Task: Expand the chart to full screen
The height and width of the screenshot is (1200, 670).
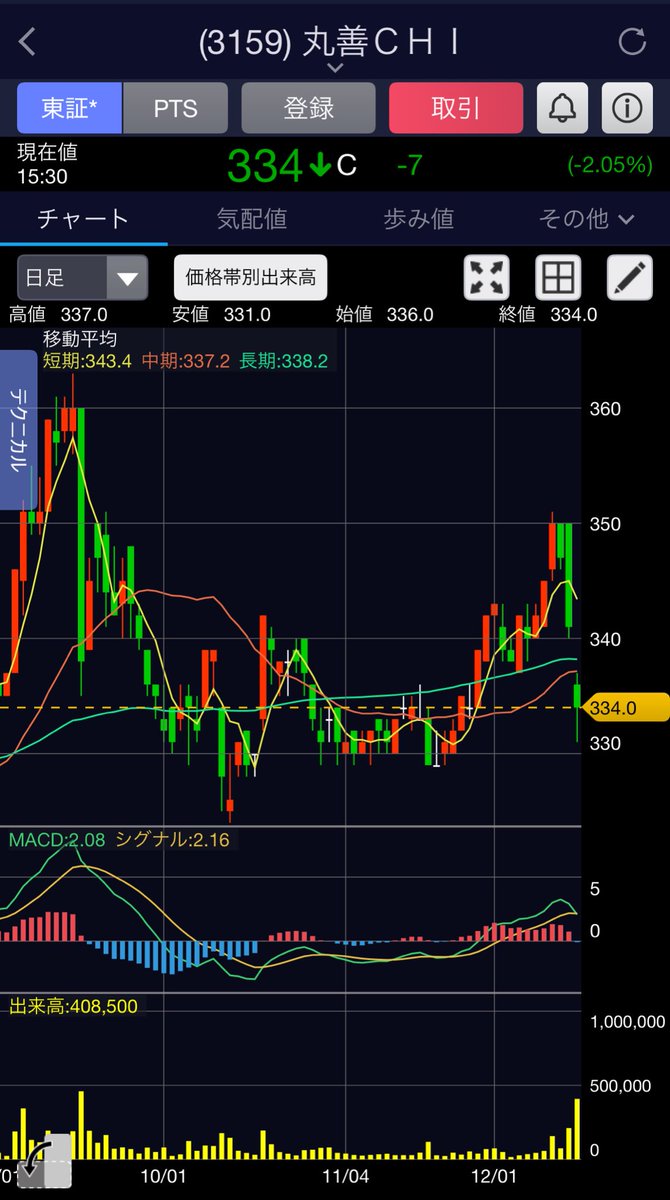Action: [487, 278]
